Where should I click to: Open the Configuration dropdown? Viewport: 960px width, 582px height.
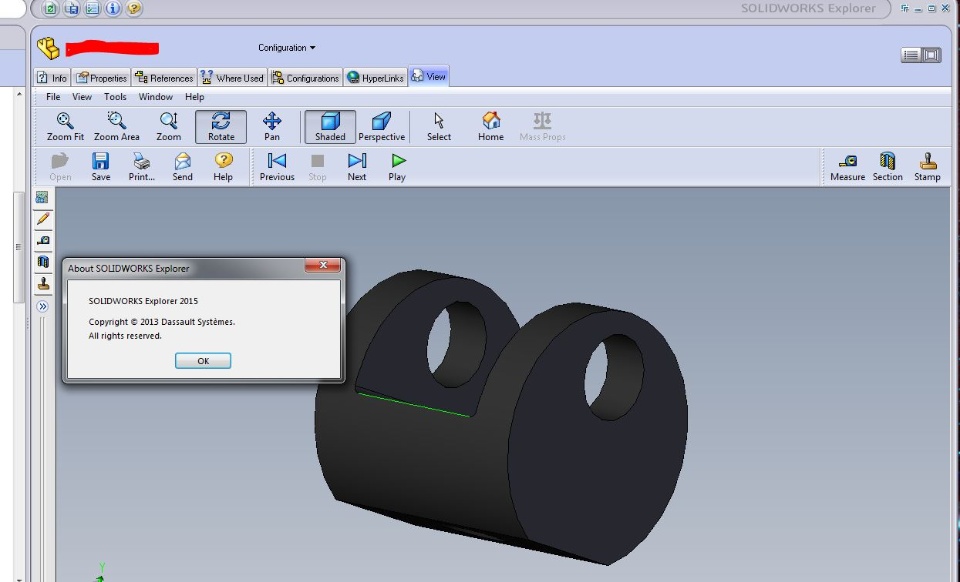287,48
